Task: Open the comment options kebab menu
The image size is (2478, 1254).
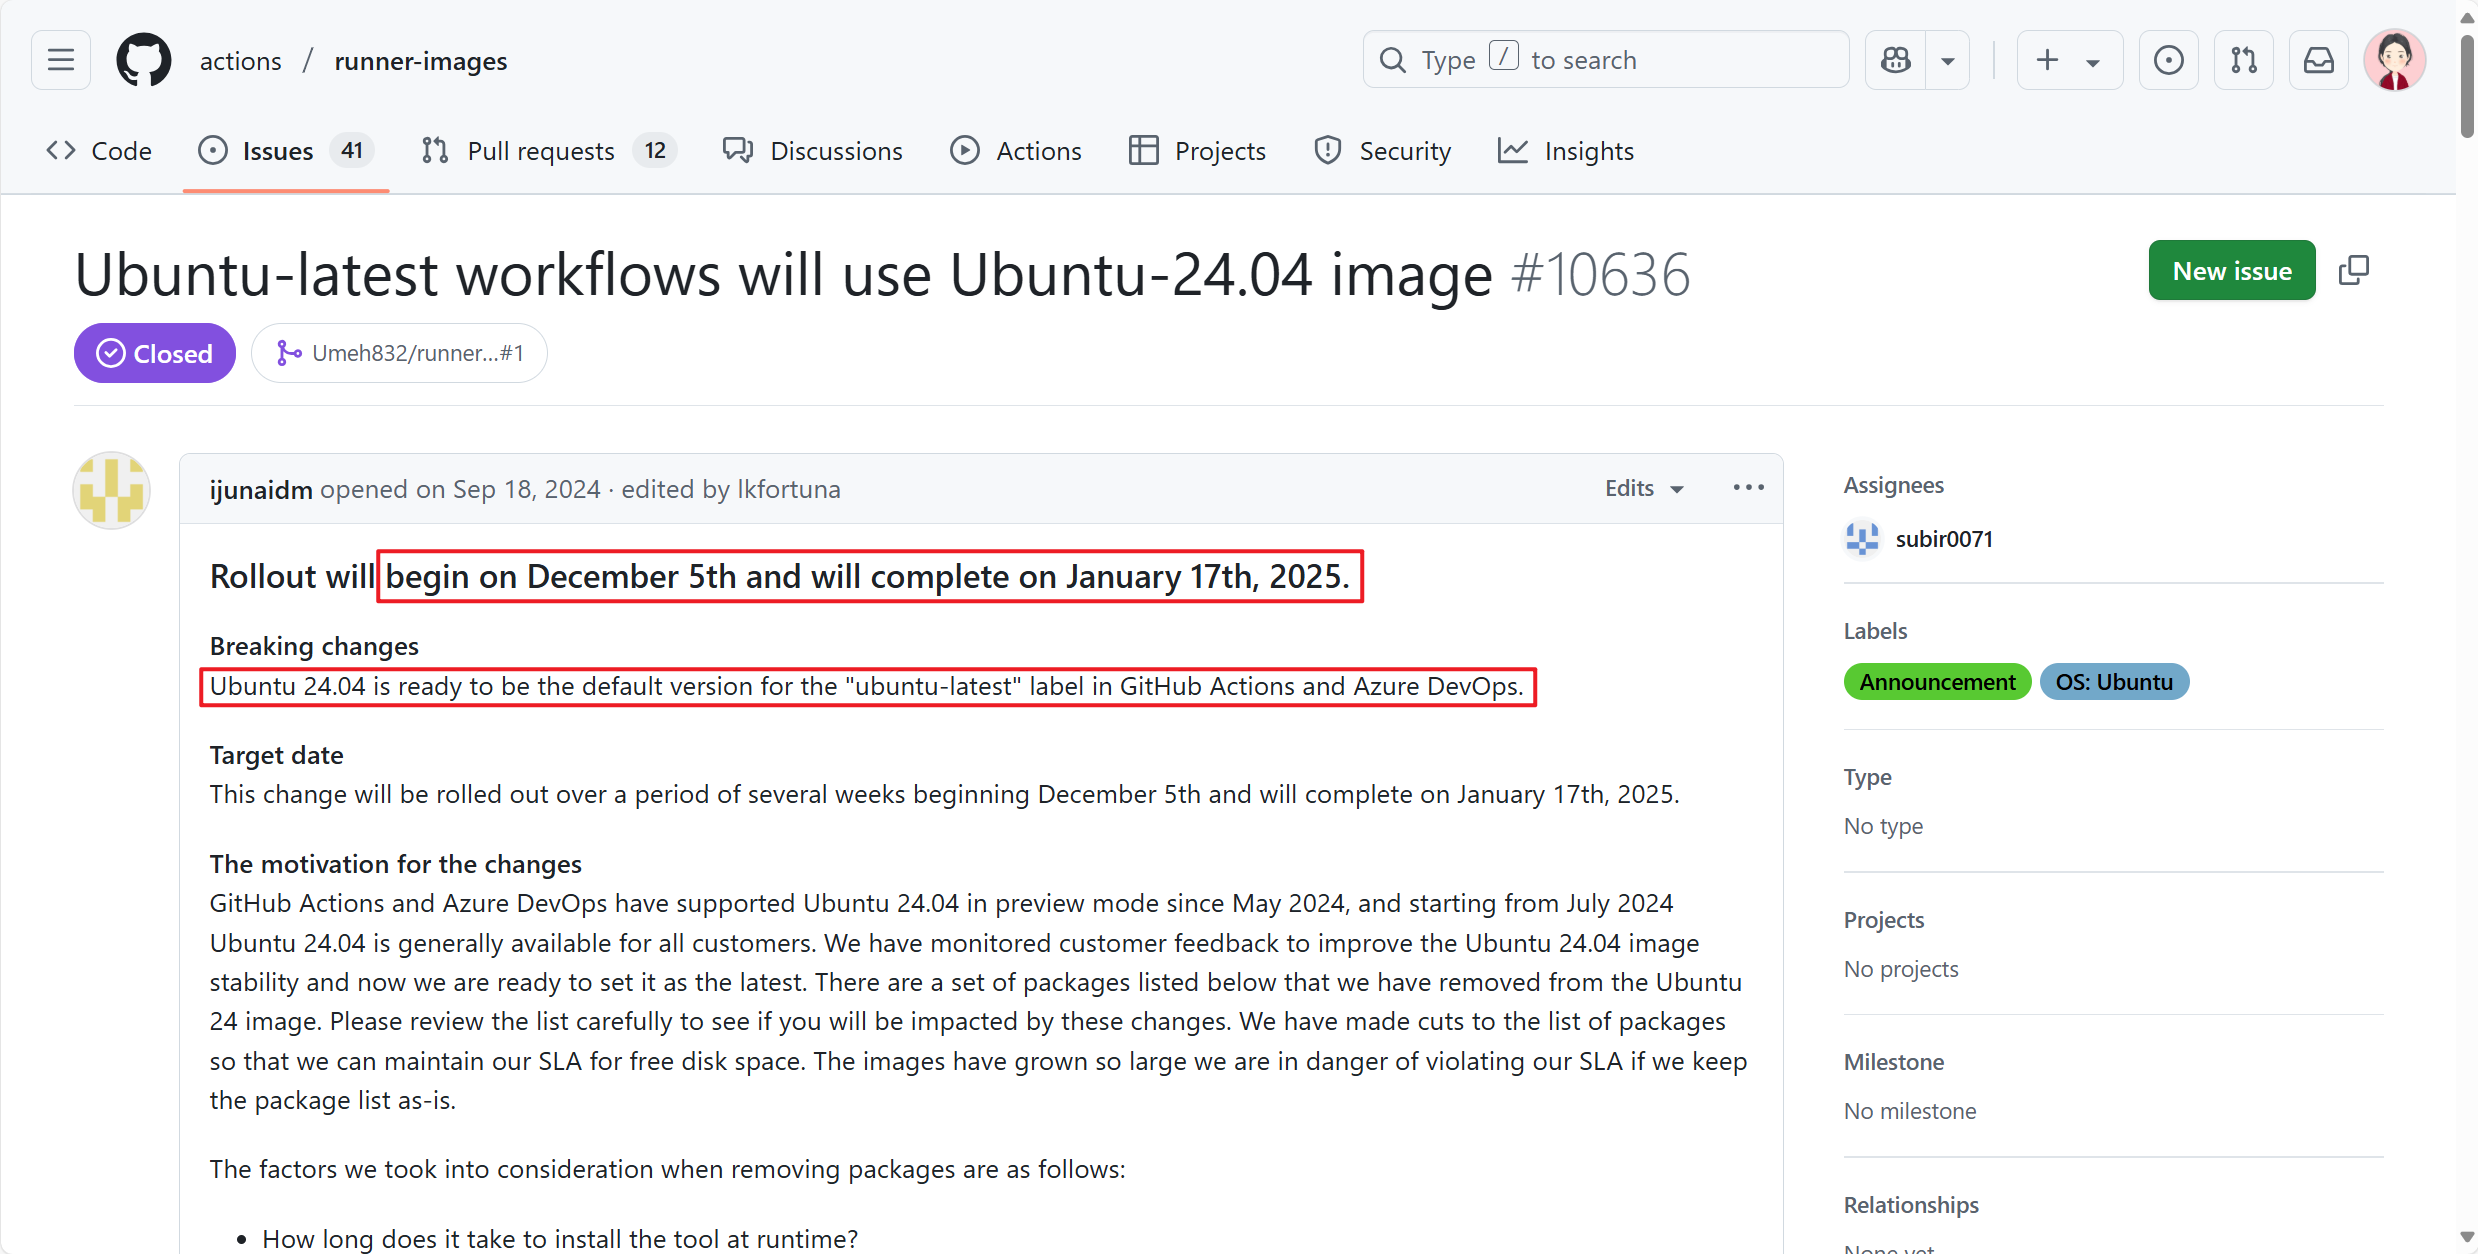Action: [1747, 487]
